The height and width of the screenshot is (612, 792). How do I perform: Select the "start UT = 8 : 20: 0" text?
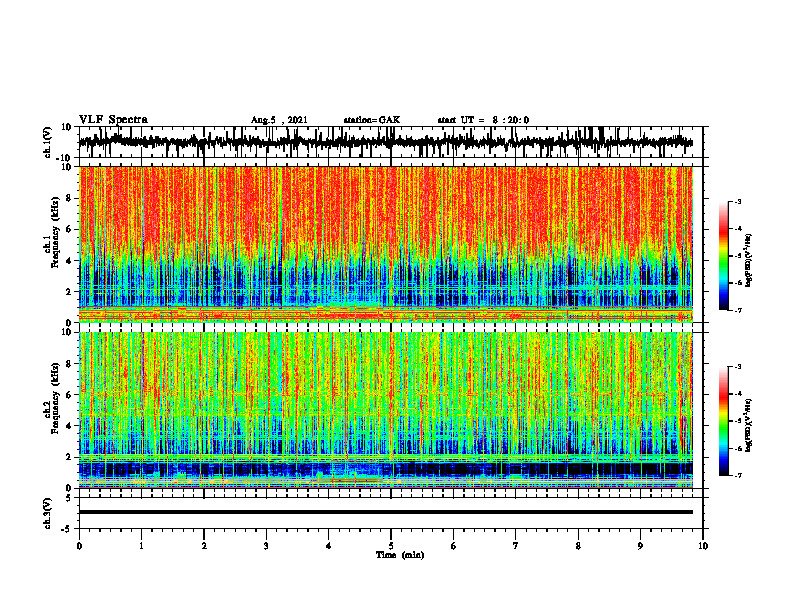[x=483, y=120]
